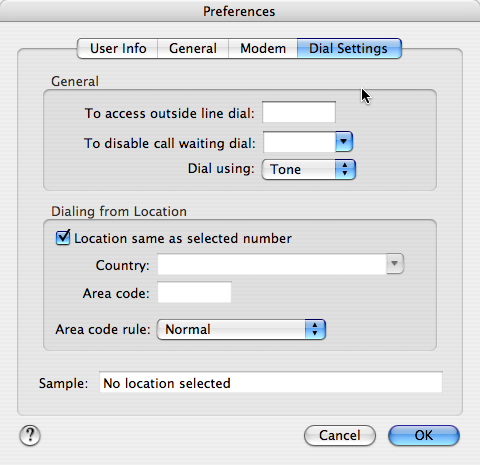
Task: Click the outside line dial field
Action: [299, 112]
